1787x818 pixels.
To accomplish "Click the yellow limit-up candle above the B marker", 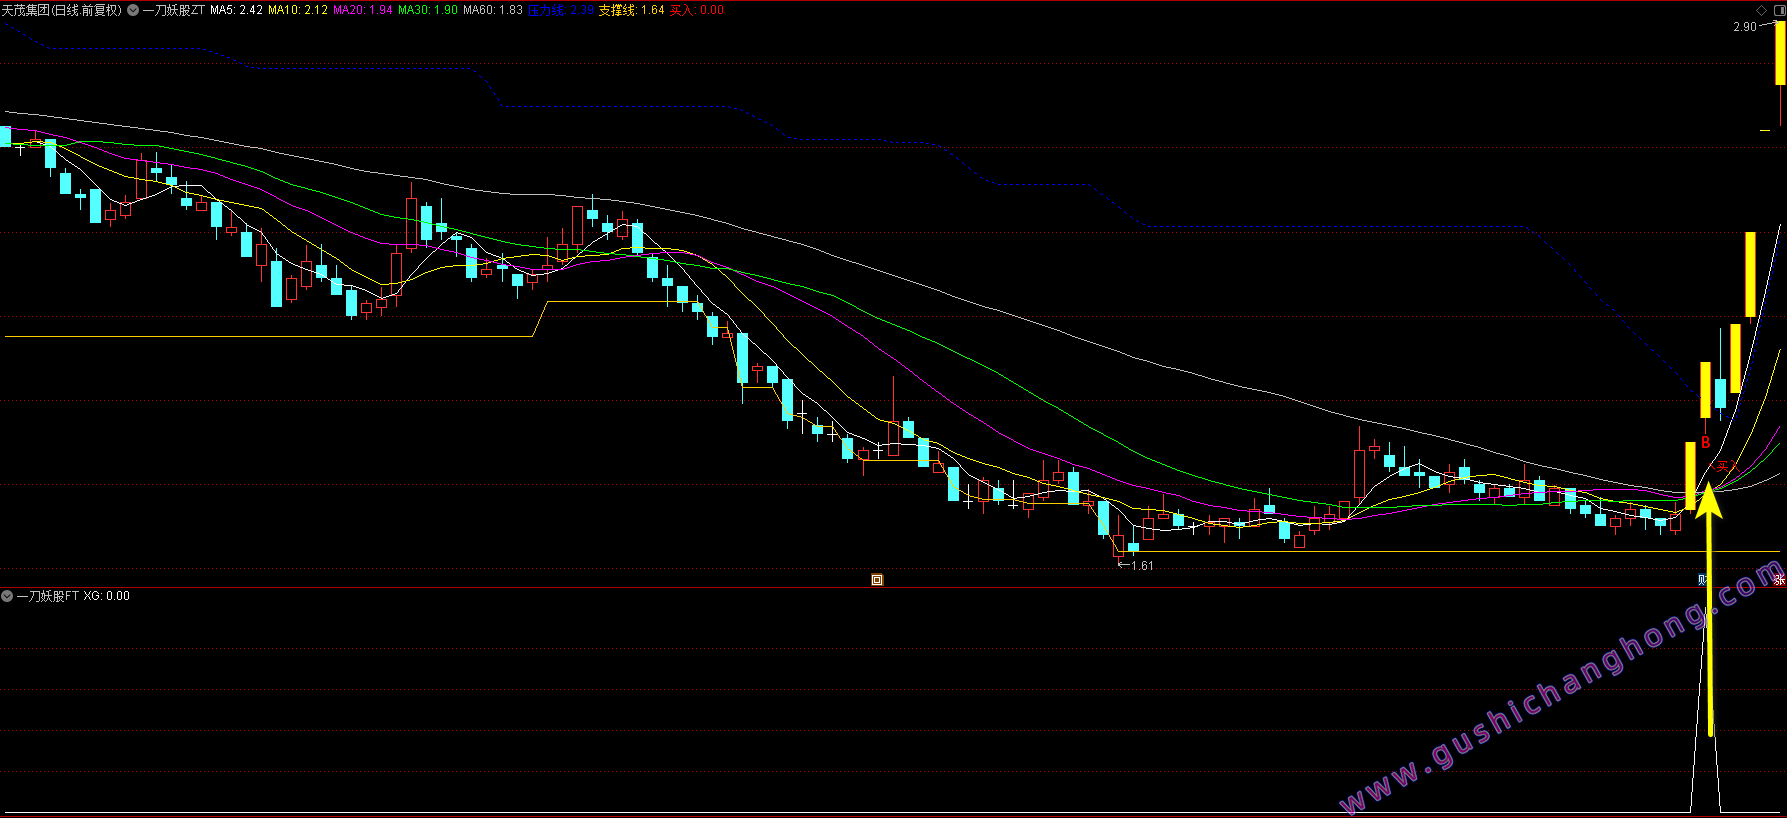I will [1706, 390].
